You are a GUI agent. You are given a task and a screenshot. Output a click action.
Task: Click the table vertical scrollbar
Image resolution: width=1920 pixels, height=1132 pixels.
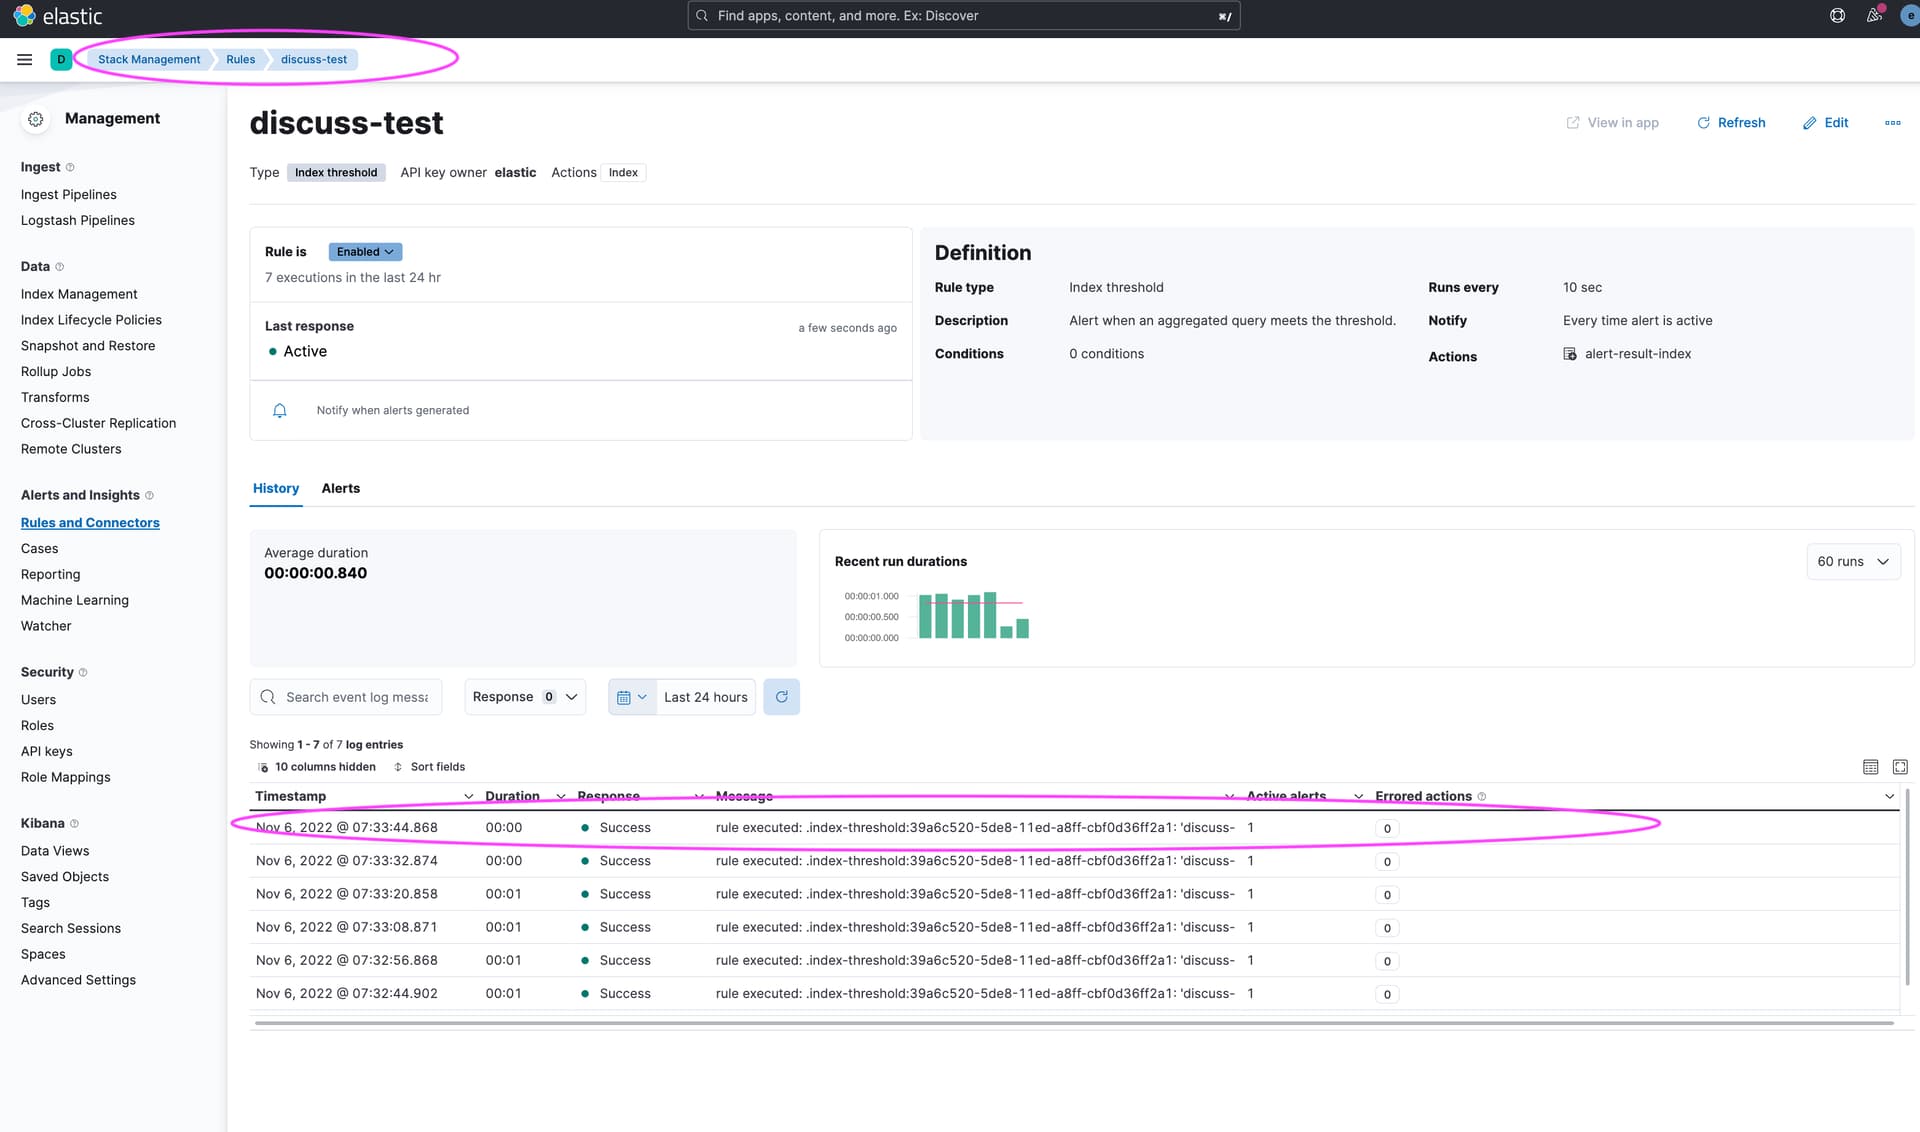(x=1908, y=886)
